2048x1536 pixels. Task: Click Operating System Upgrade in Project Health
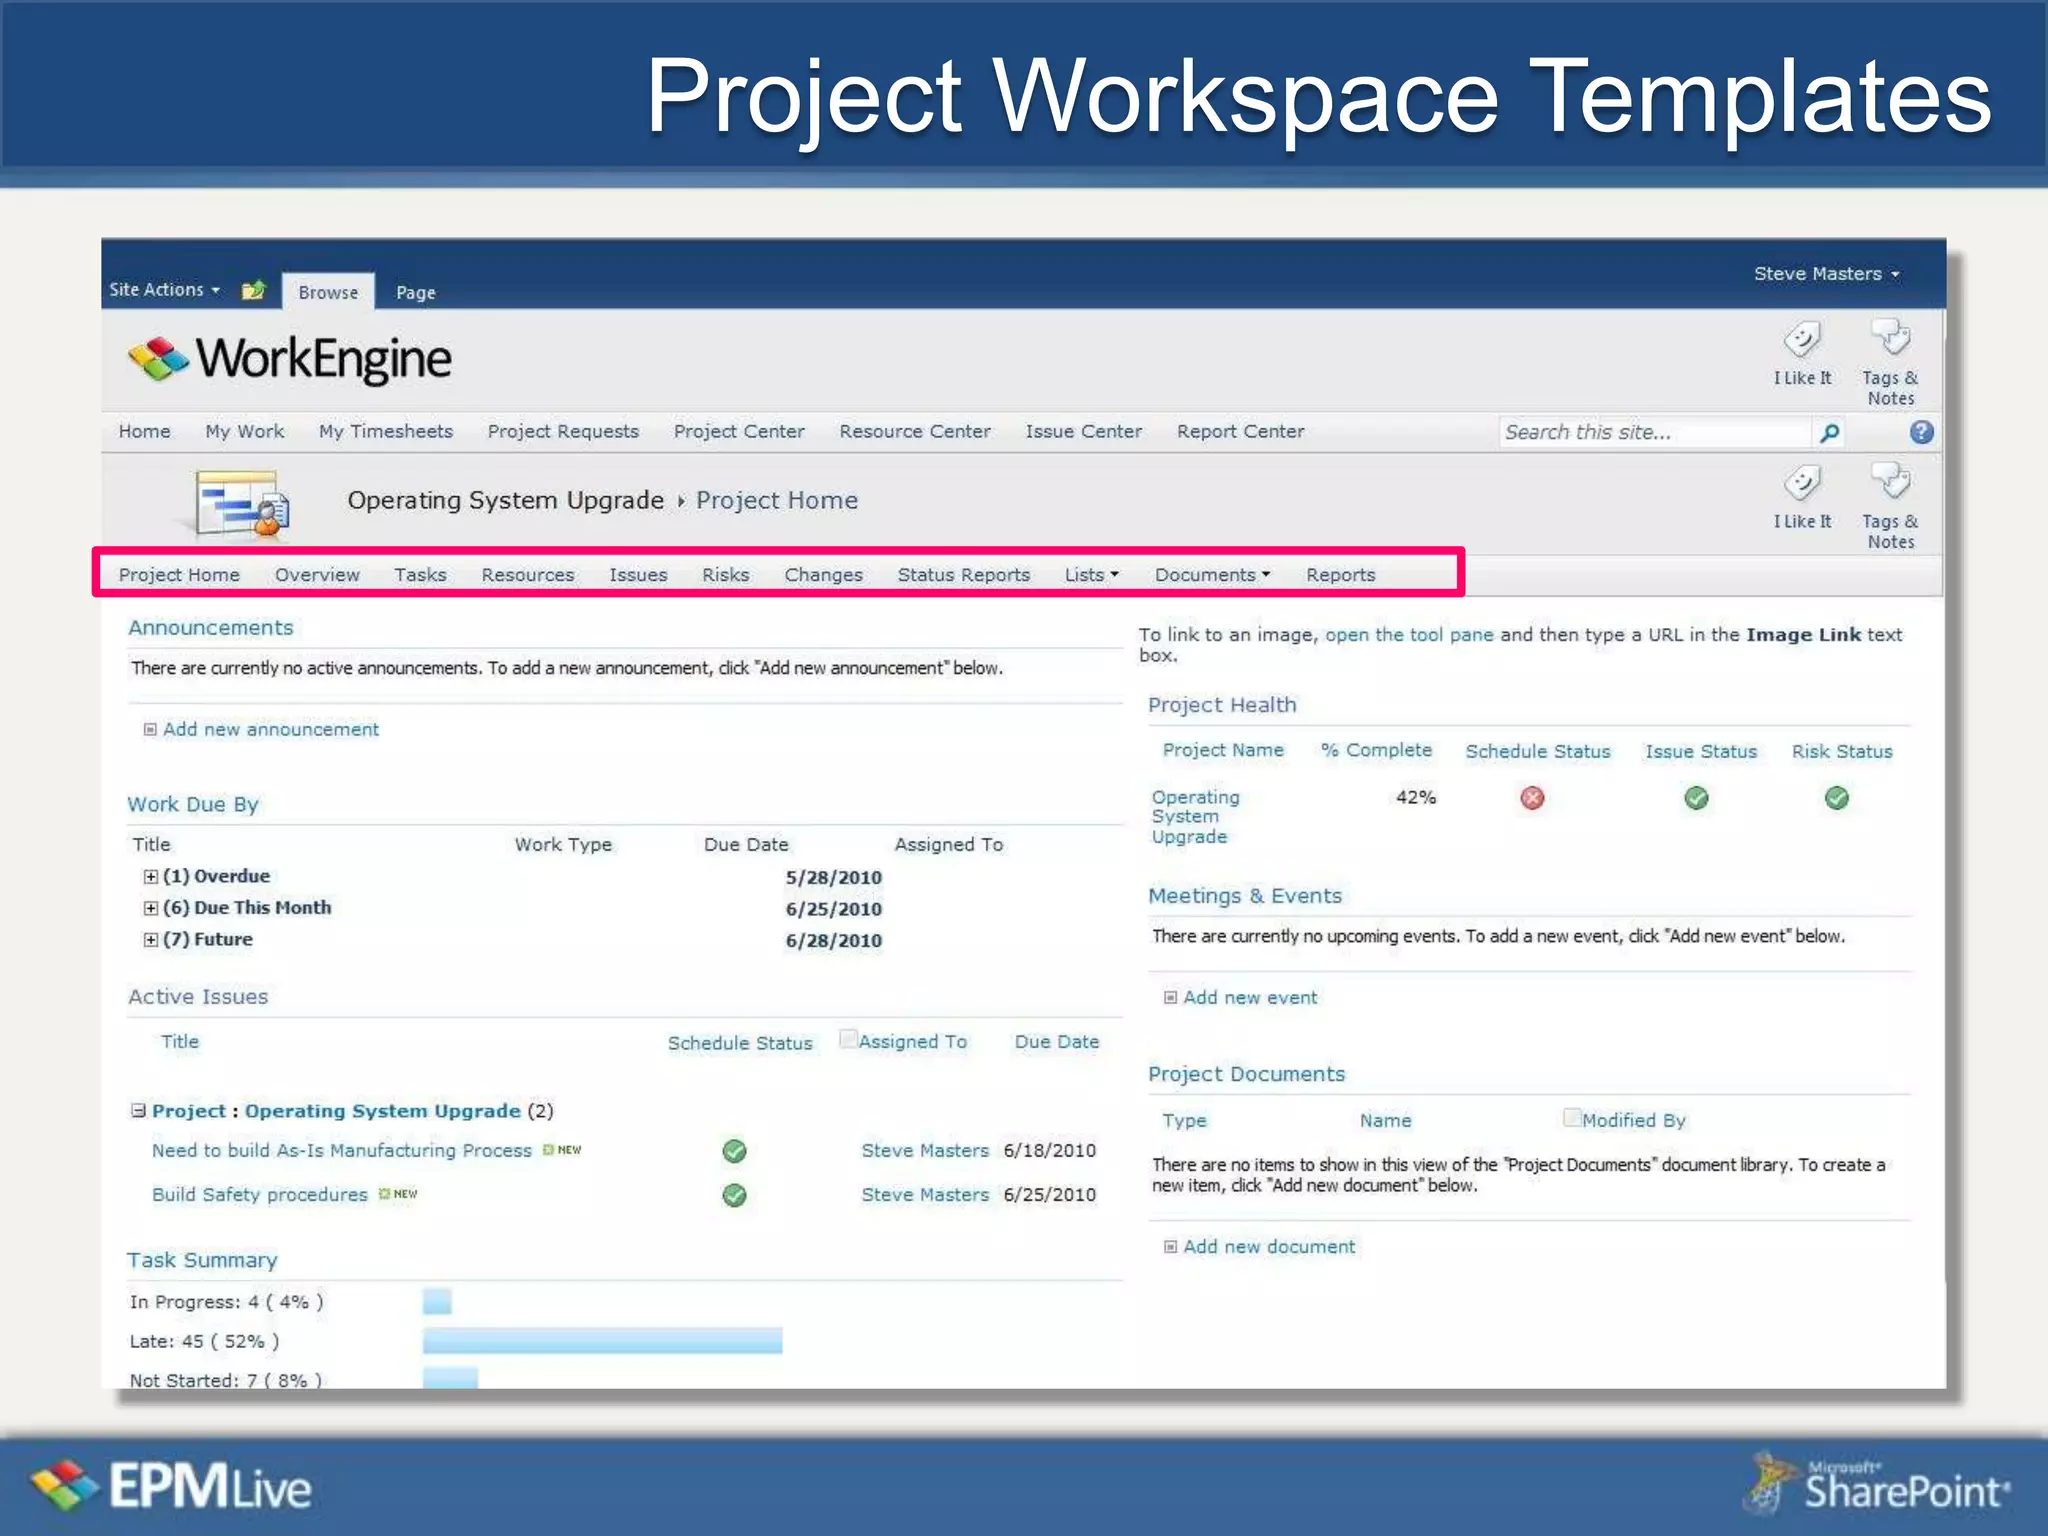[1195, 817]
